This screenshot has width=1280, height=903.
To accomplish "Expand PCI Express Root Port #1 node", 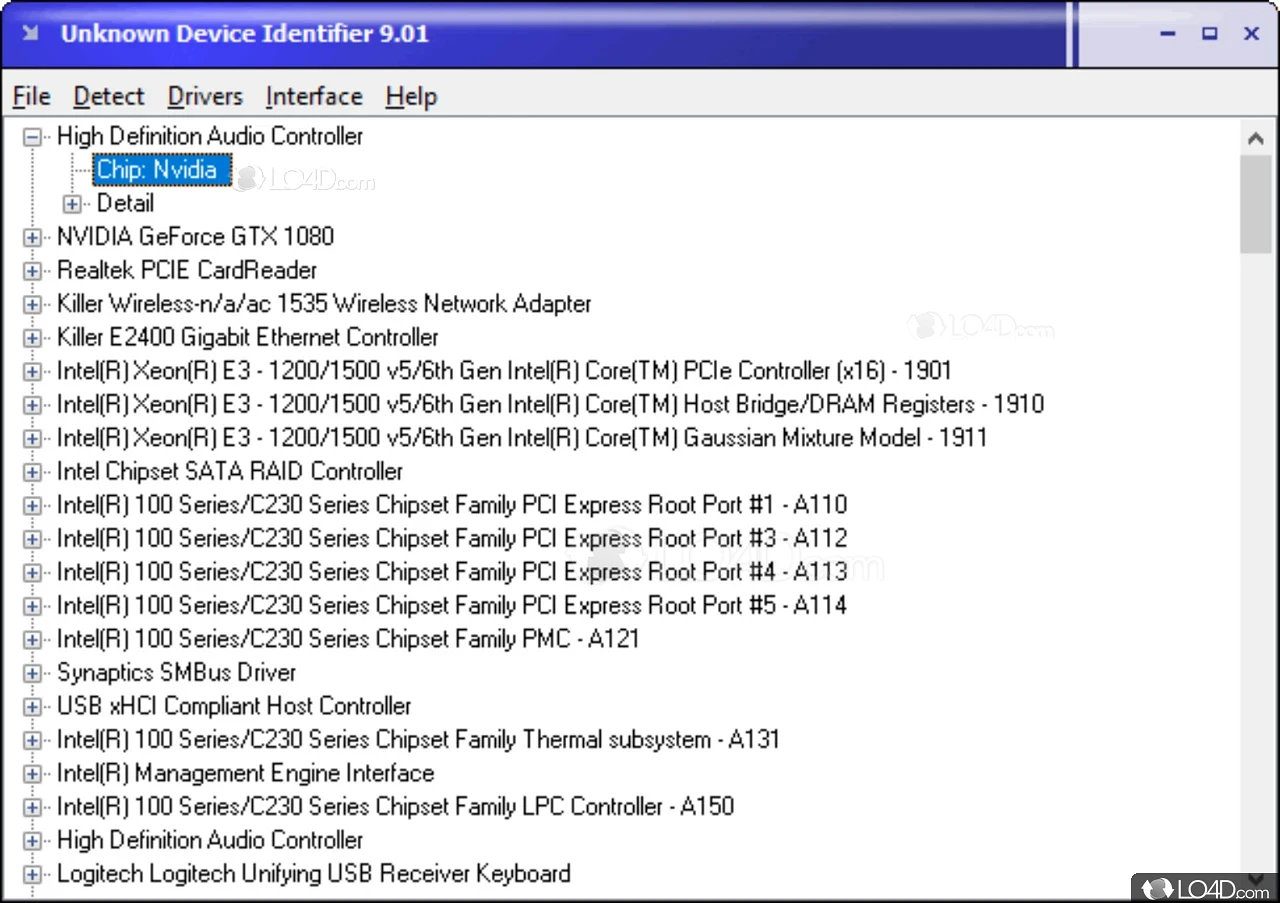I will coord(33,506).
